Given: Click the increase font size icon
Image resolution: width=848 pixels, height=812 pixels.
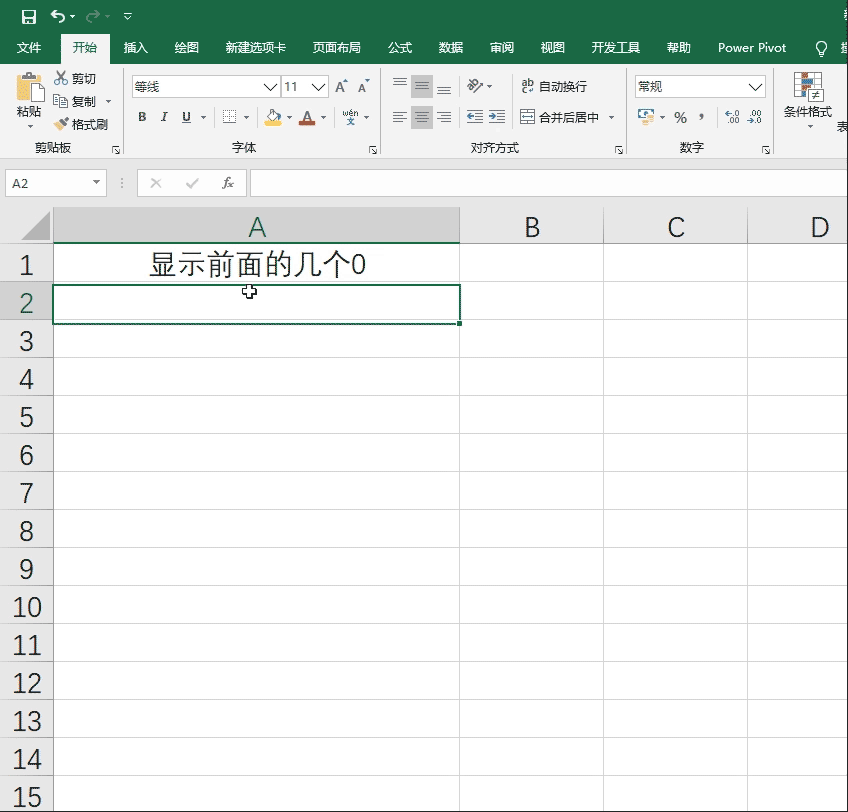Looking at the screenshot, I should pyautogui.click(x=341, y=87).
